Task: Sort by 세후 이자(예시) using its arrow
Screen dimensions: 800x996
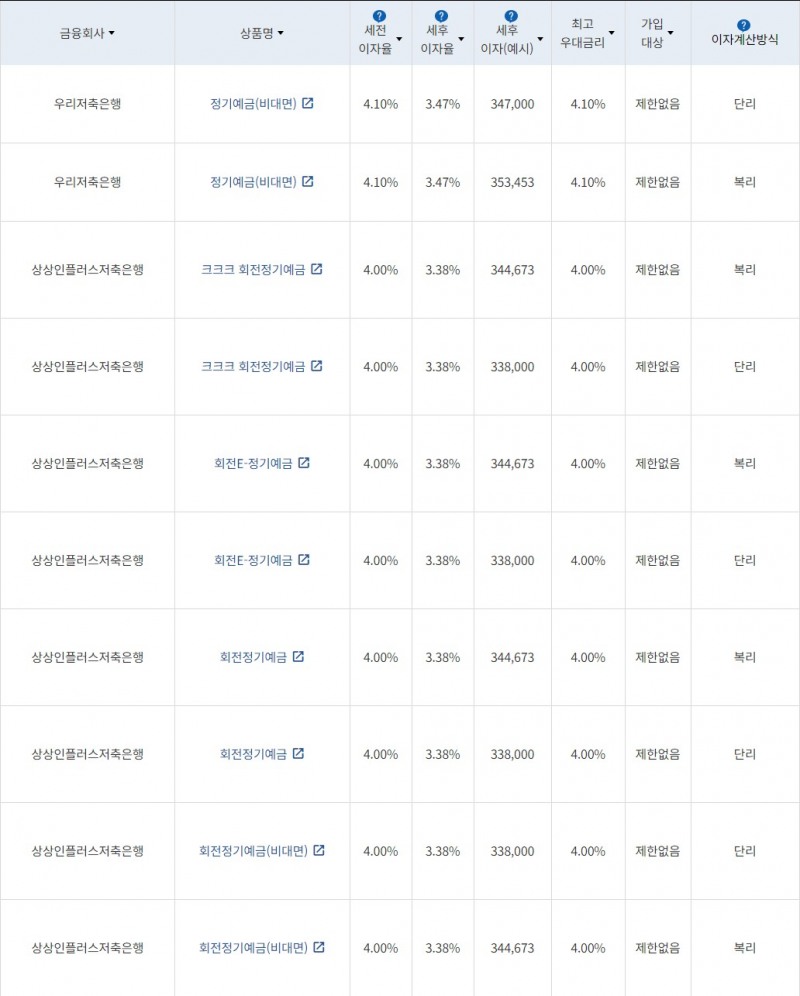Action: tap(540, 40)
